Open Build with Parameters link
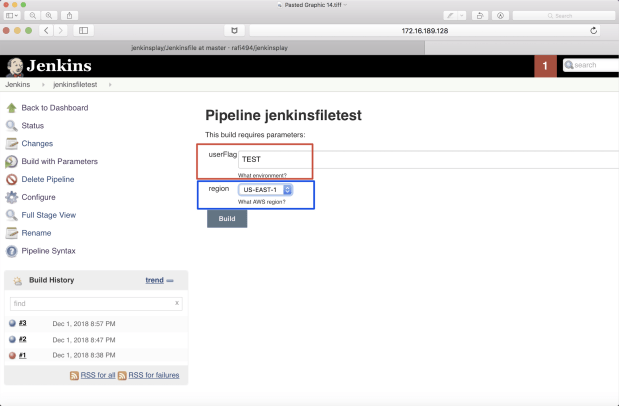The image size is (619, 406). (x=60, y=161)
